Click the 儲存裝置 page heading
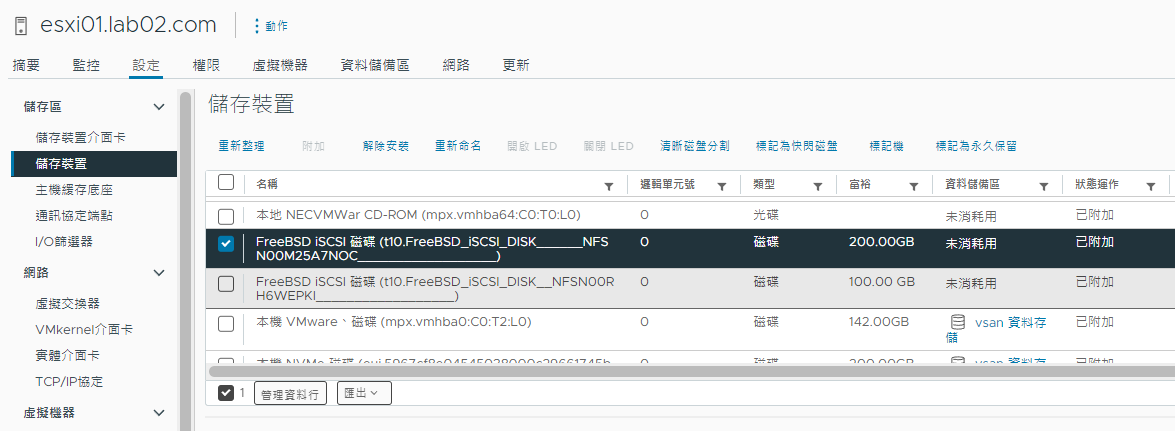Image resolution: width=1175 pixels, height=431 pixels. pyautogui.click(x=251, y=104)
